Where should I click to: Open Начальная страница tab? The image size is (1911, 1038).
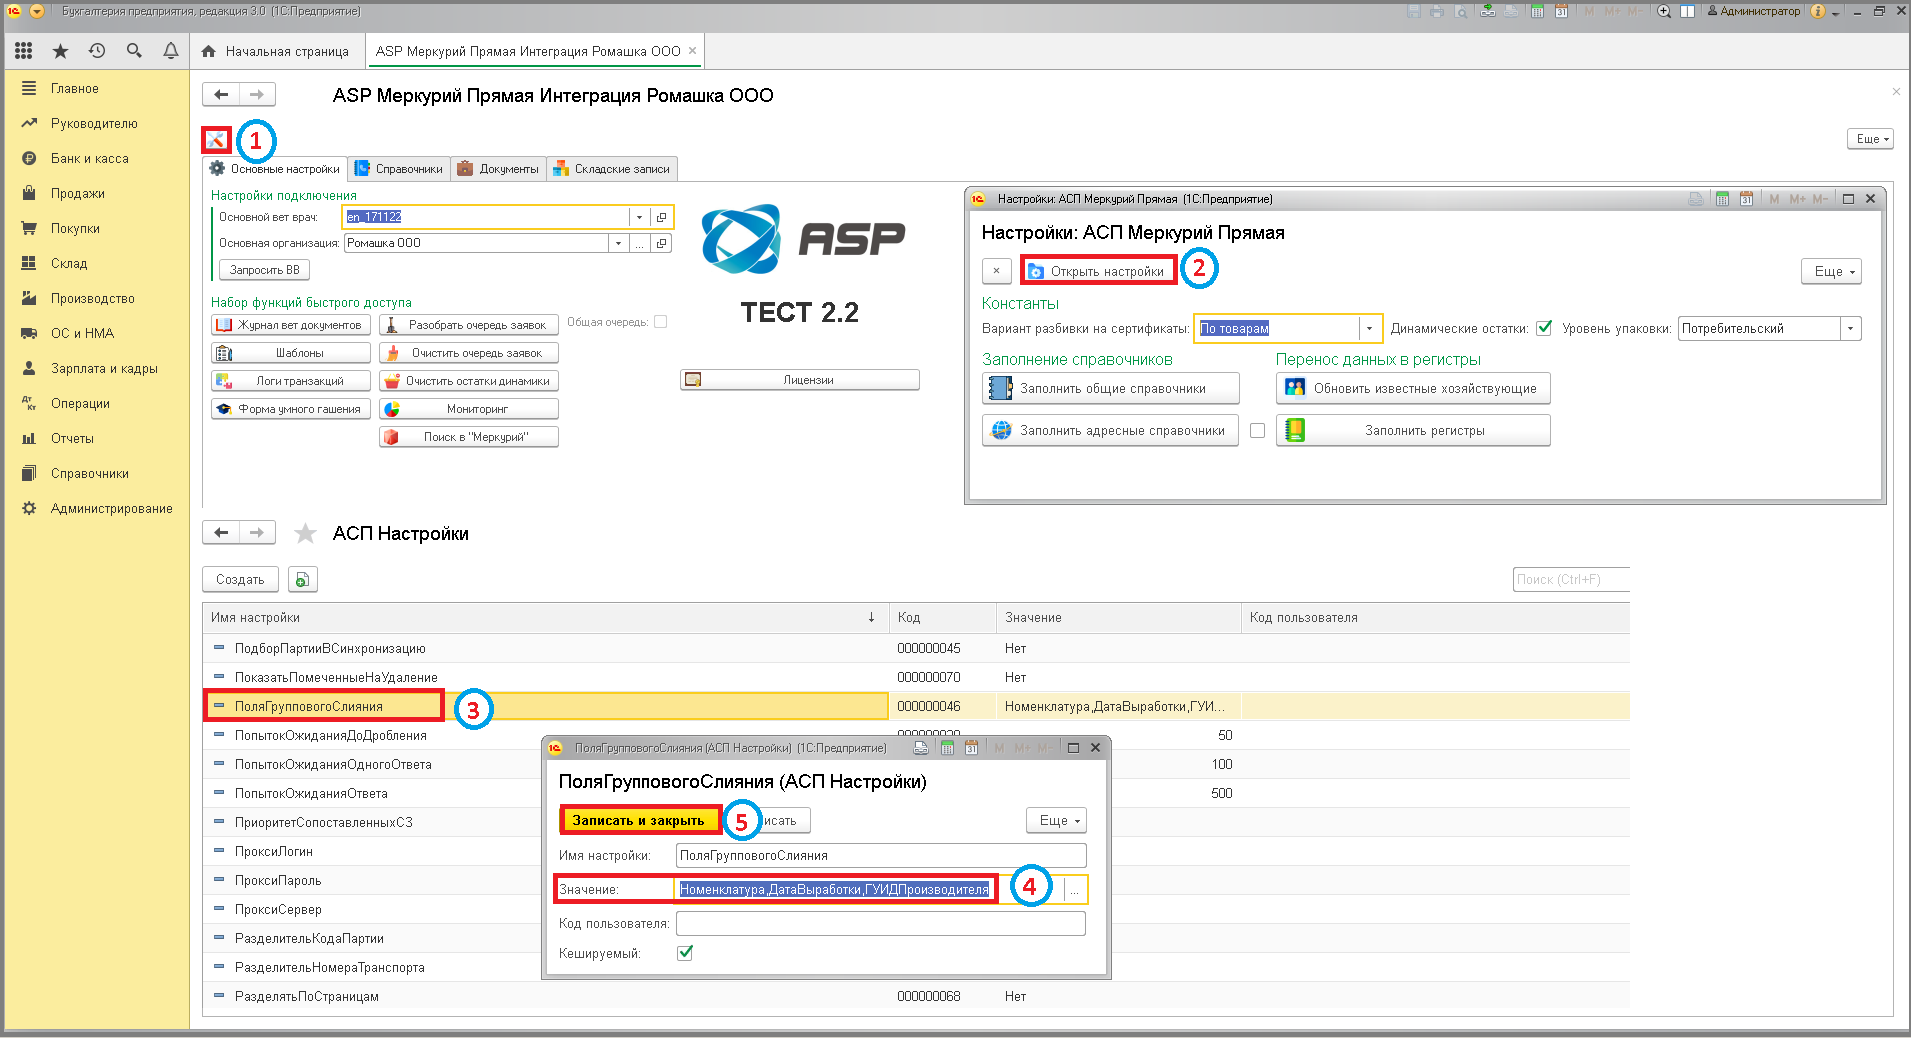click(275, 51)
